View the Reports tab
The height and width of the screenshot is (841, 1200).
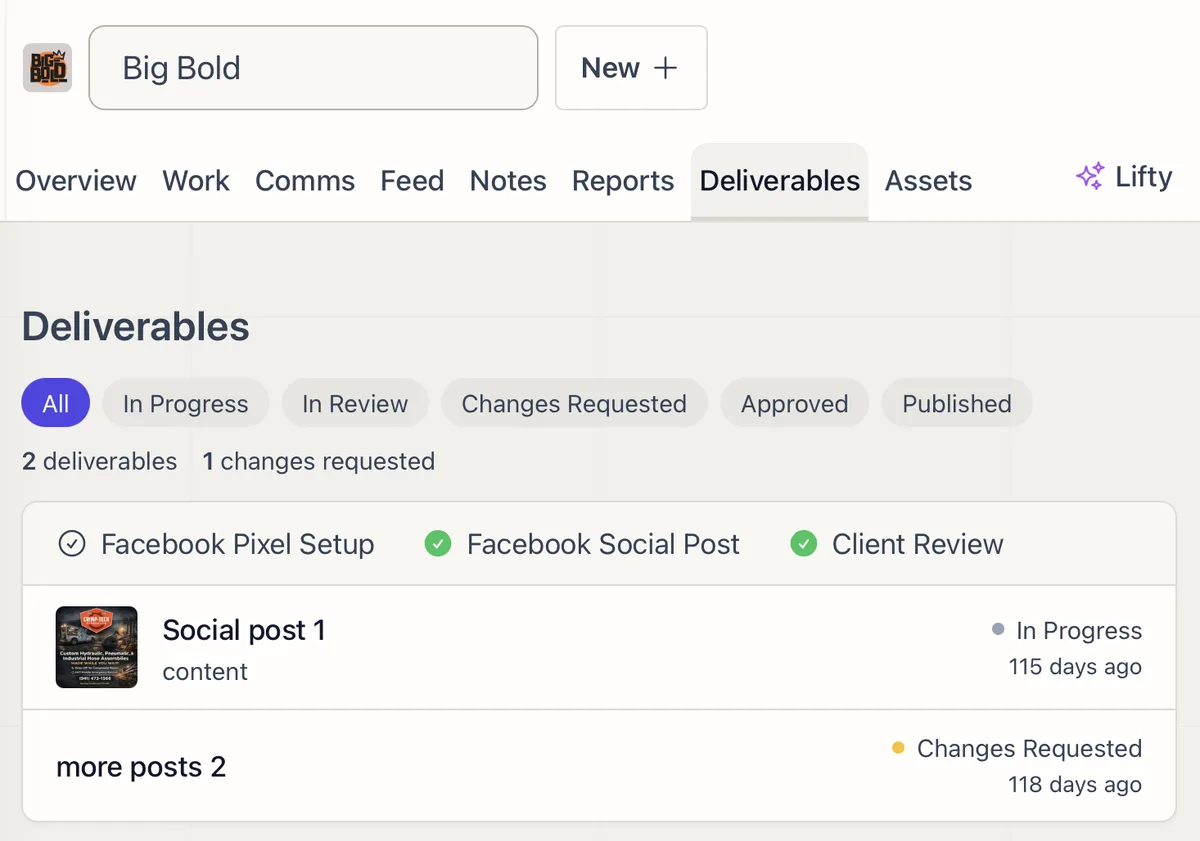(x=623, y=181)
